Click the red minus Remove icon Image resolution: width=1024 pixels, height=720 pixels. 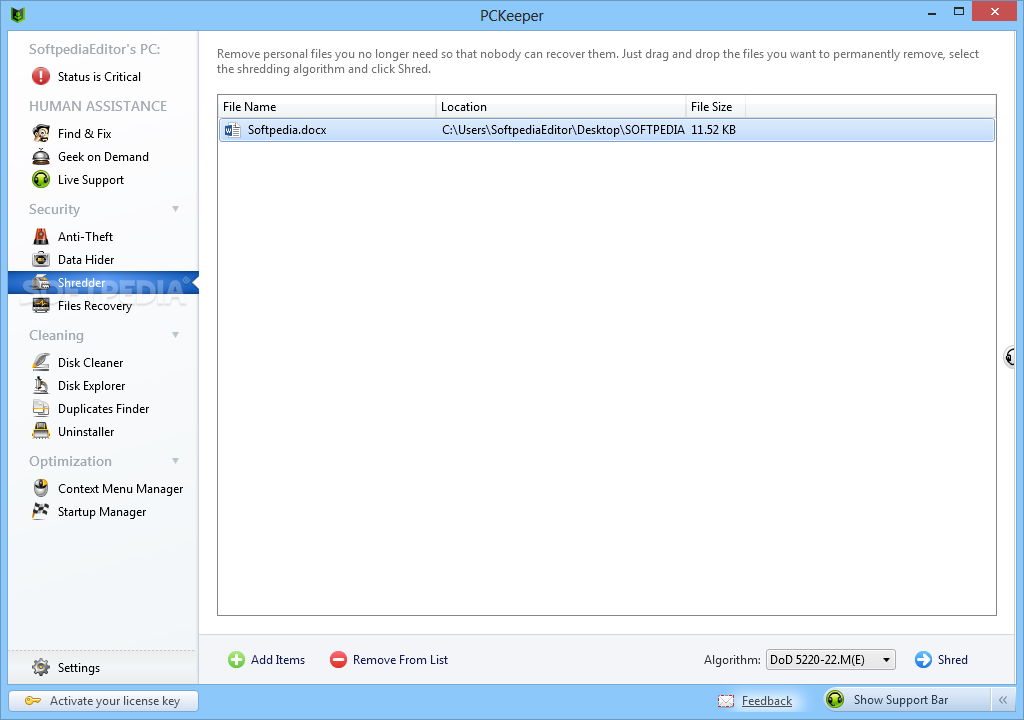click(x=338, y=660)
